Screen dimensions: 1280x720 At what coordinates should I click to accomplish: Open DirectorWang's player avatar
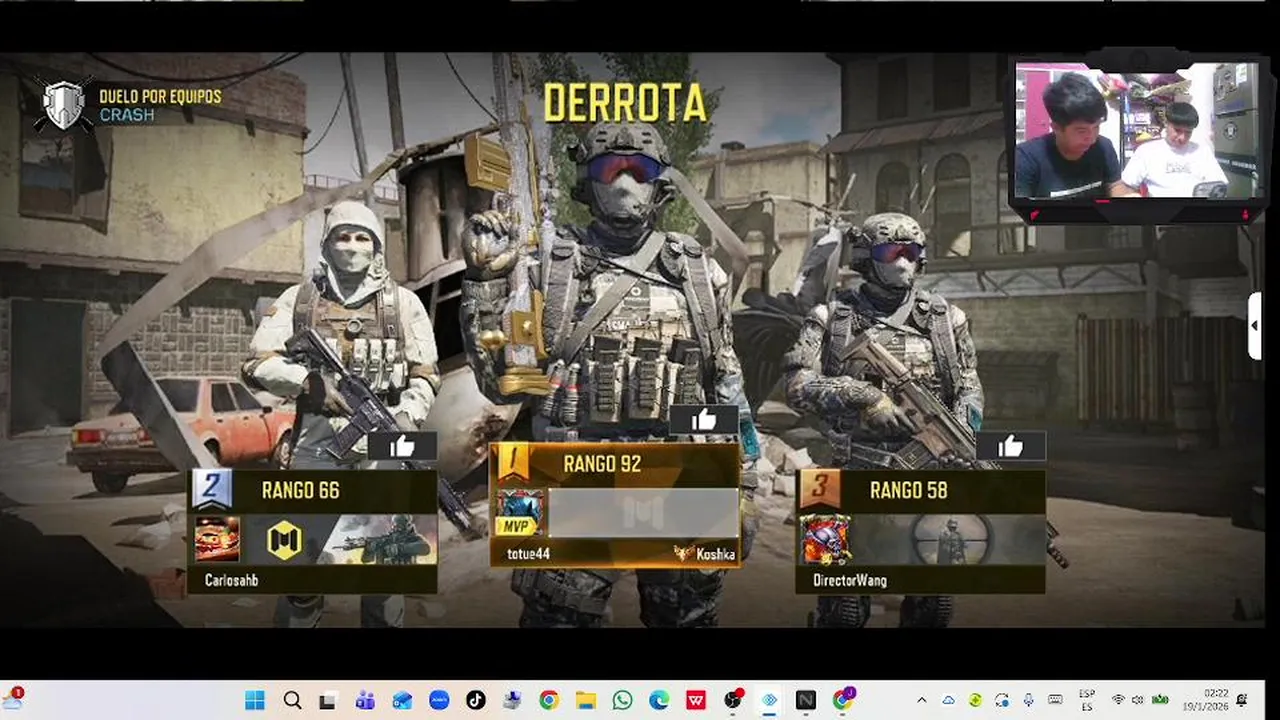tap(826, 540)
